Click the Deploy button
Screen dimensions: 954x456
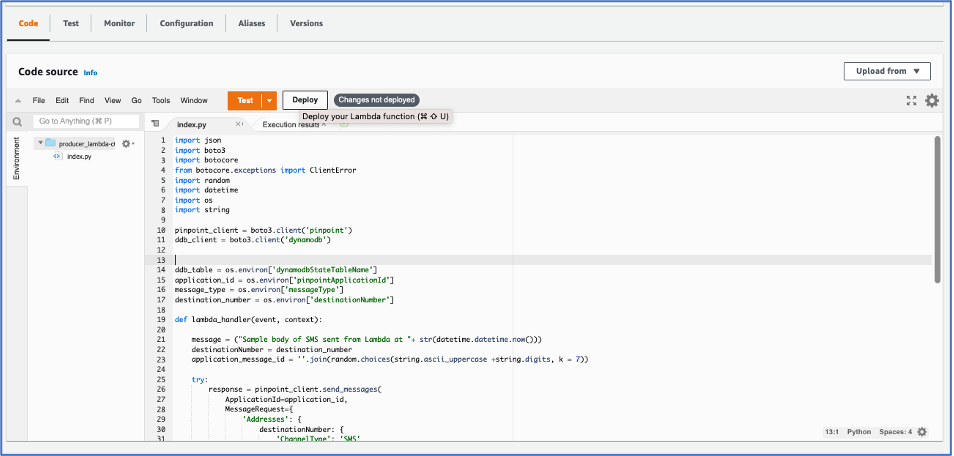point(305,100)
